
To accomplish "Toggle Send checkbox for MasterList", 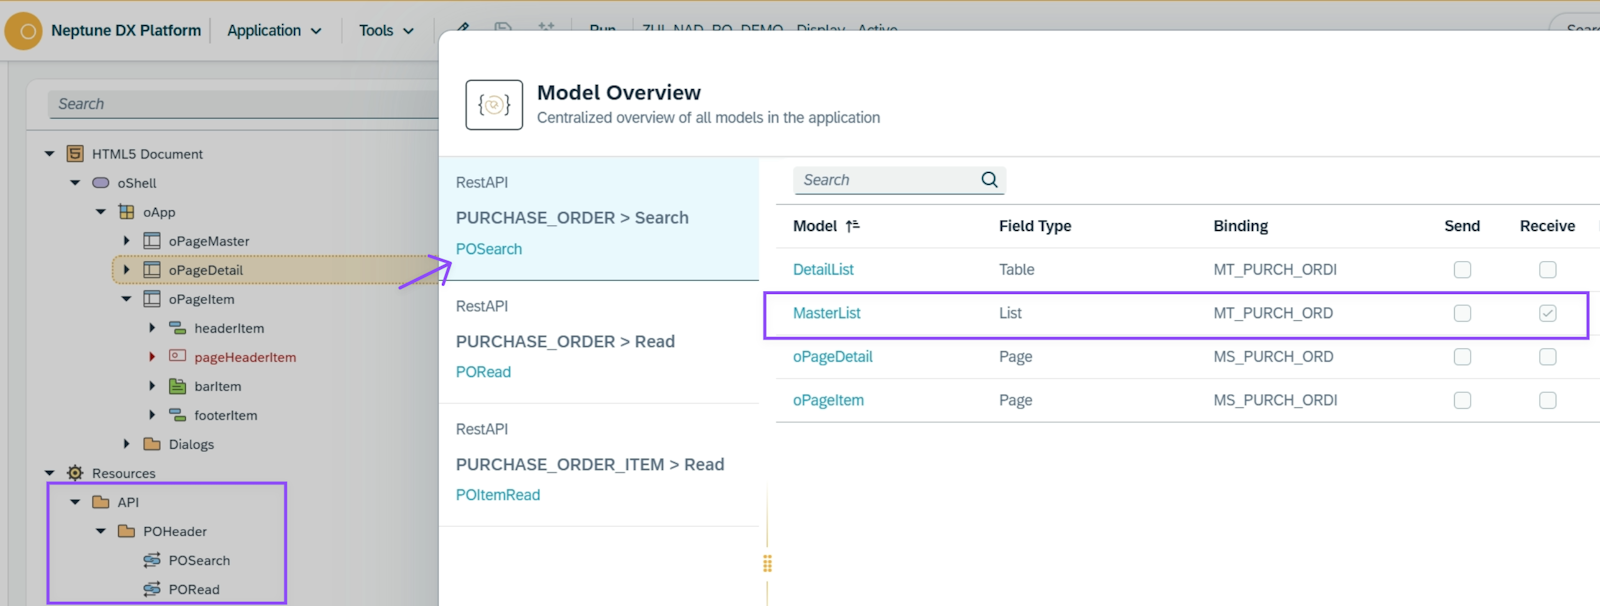I will pyautogui.click(x=1462, y=313).
